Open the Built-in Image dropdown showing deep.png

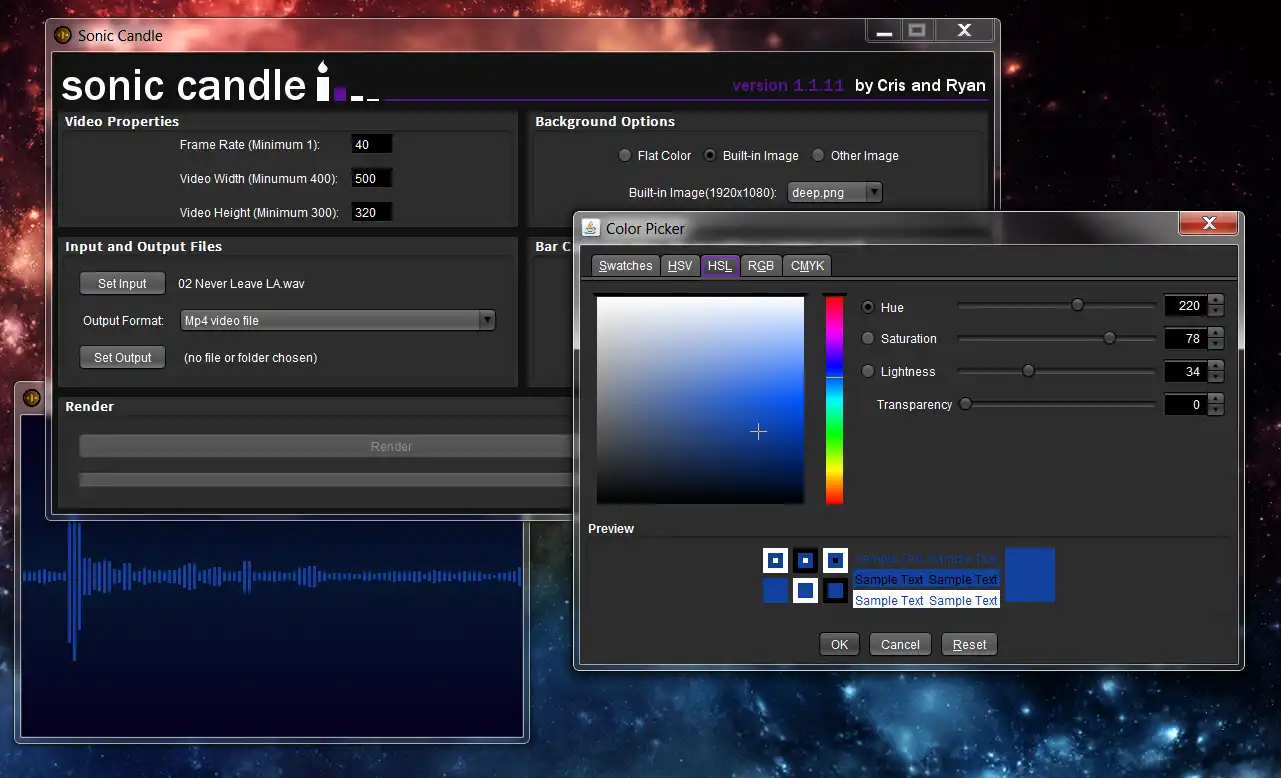835,192
